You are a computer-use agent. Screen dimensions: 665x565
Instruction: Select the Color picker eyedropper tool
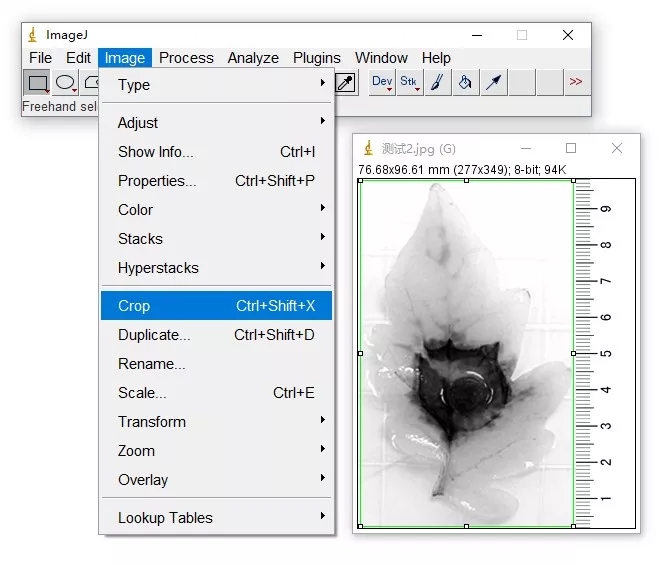pyautogui.click(x=346, y=83)
